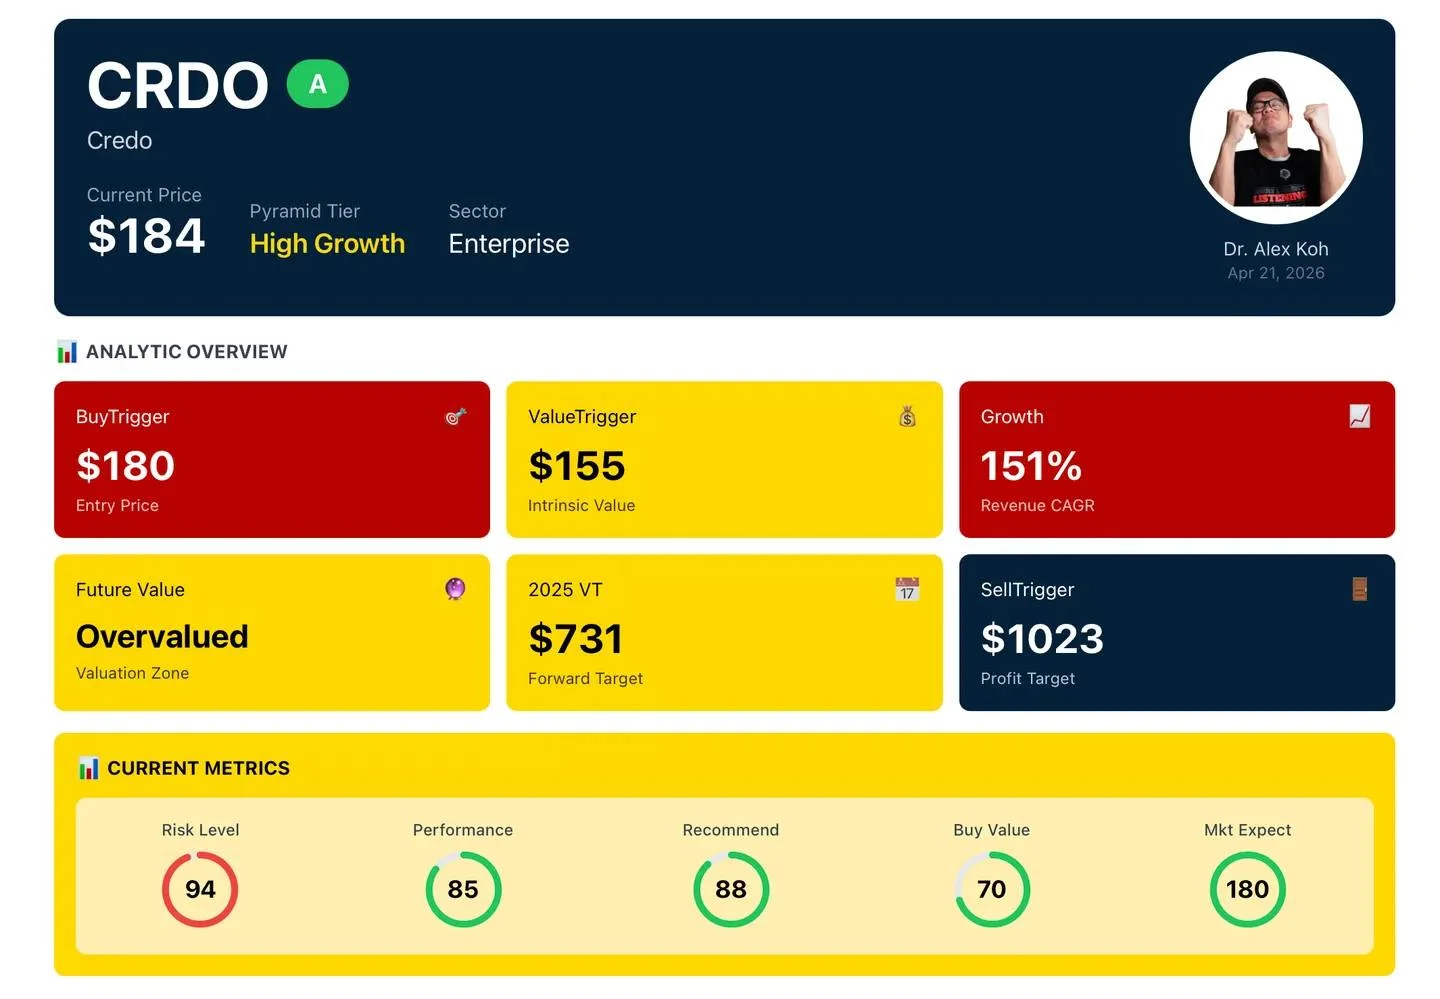Click the Apr 21, 2026 date
This screenshot has width=1440, height=999.
pyautogui.click(x=1276, y=273)
